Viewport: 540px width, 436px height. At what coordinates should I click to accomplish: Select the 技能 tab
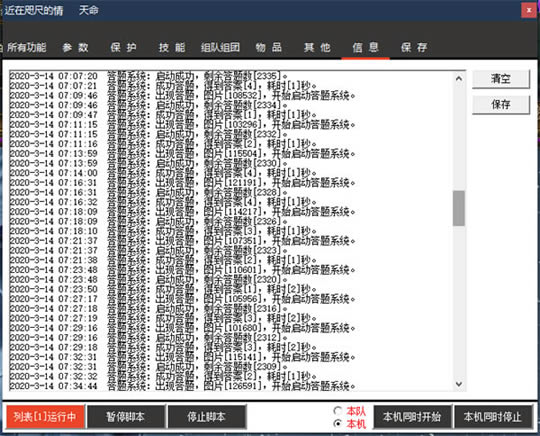[172, 47]
